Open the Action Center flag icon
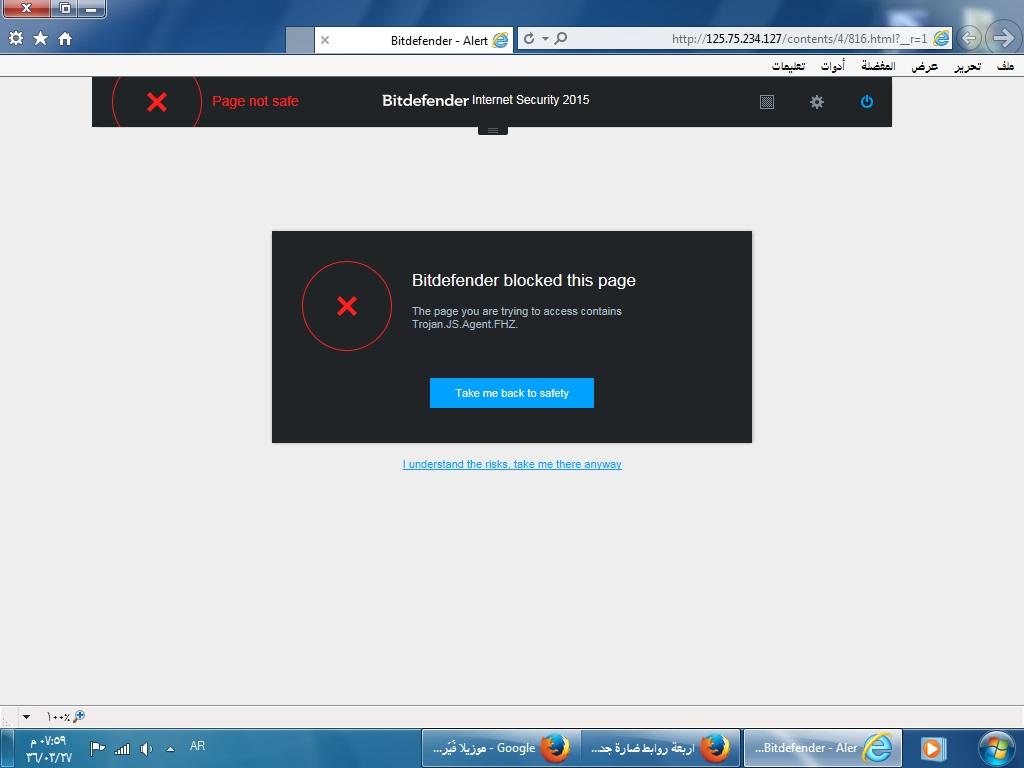 [98, 748]
